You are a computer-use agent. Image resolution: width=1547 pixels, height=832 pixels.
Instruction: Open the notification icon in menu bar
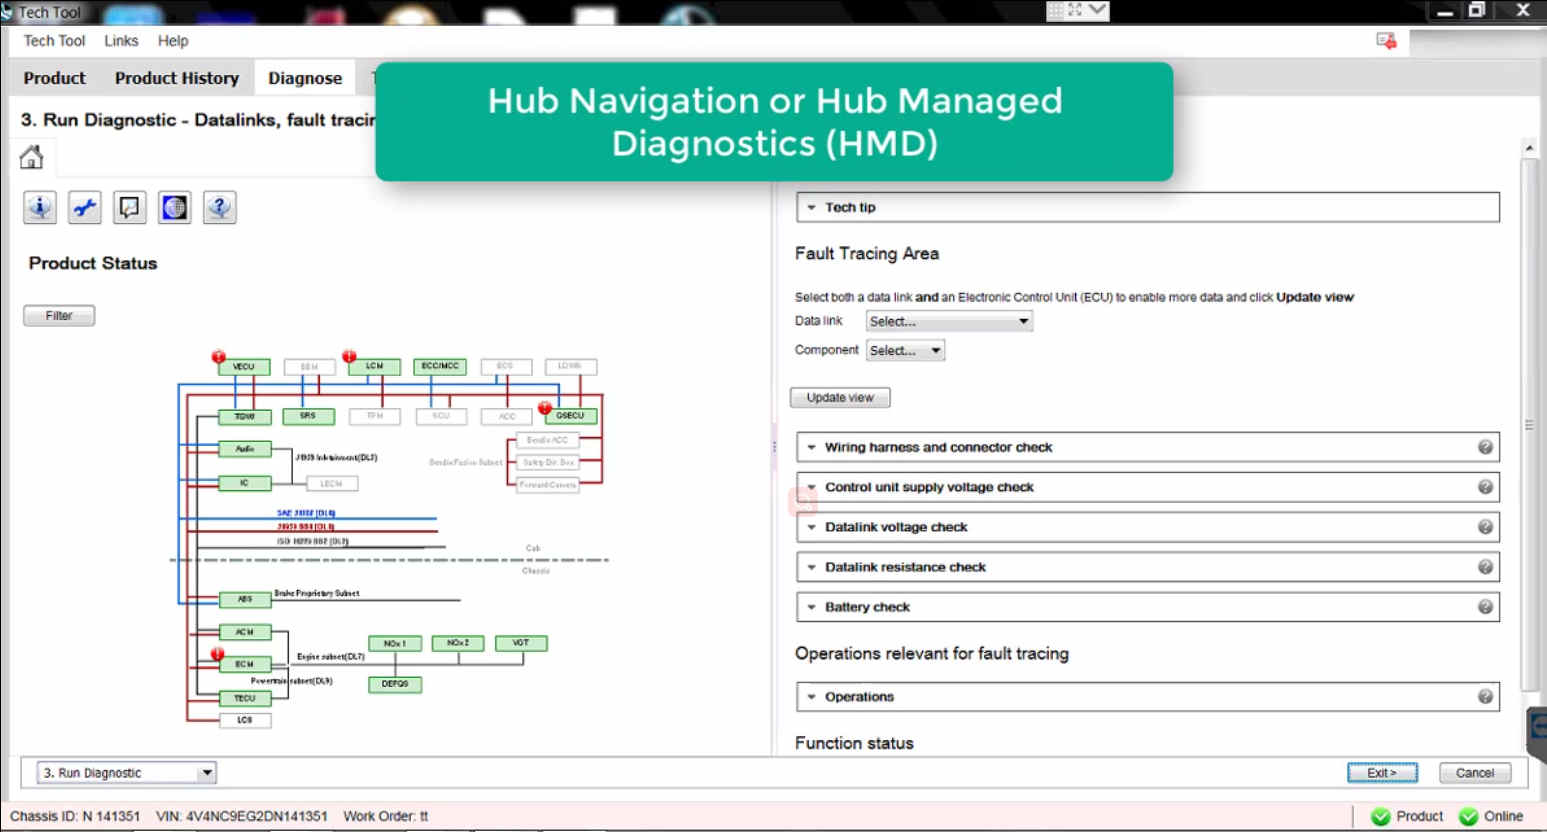point(1386,41)
